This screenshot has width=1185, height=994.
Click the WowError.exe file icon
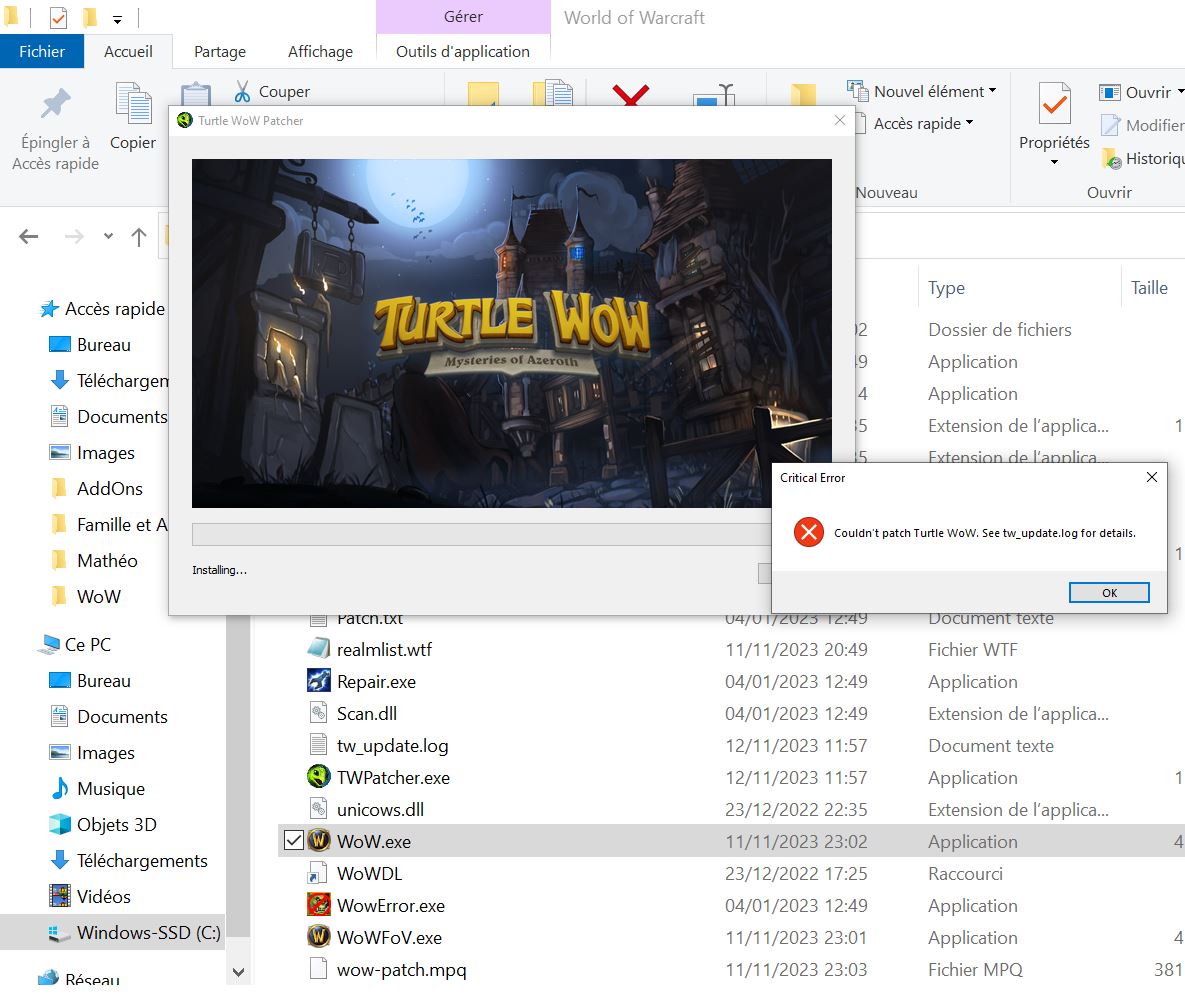pyautogui.click(x=319, y=905)
